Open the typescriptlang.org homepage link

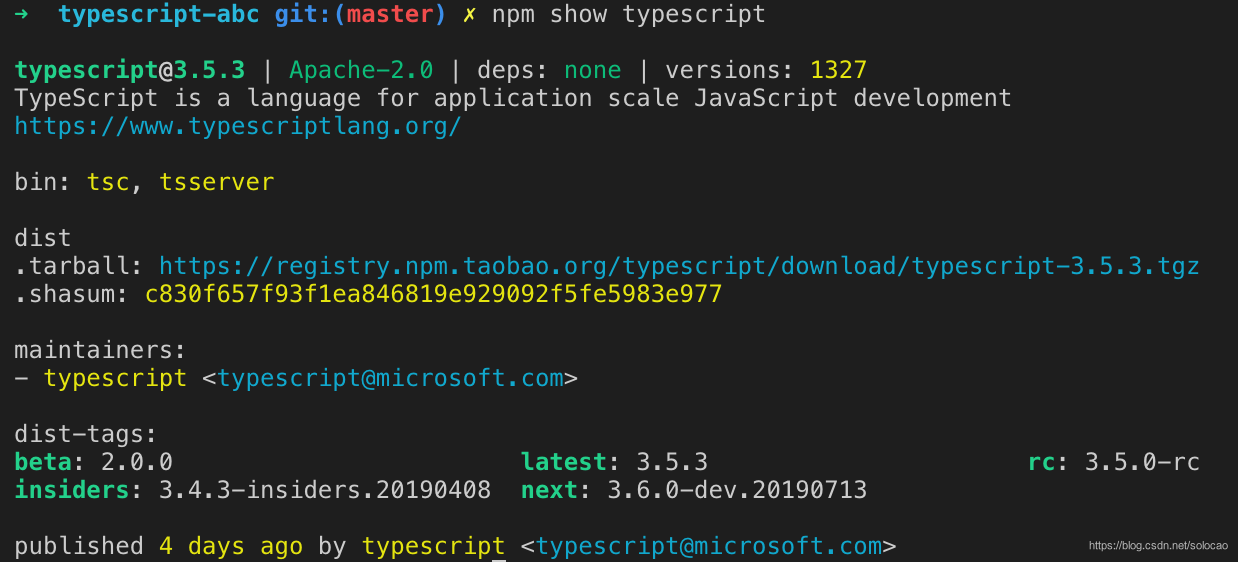pos(238,127)
